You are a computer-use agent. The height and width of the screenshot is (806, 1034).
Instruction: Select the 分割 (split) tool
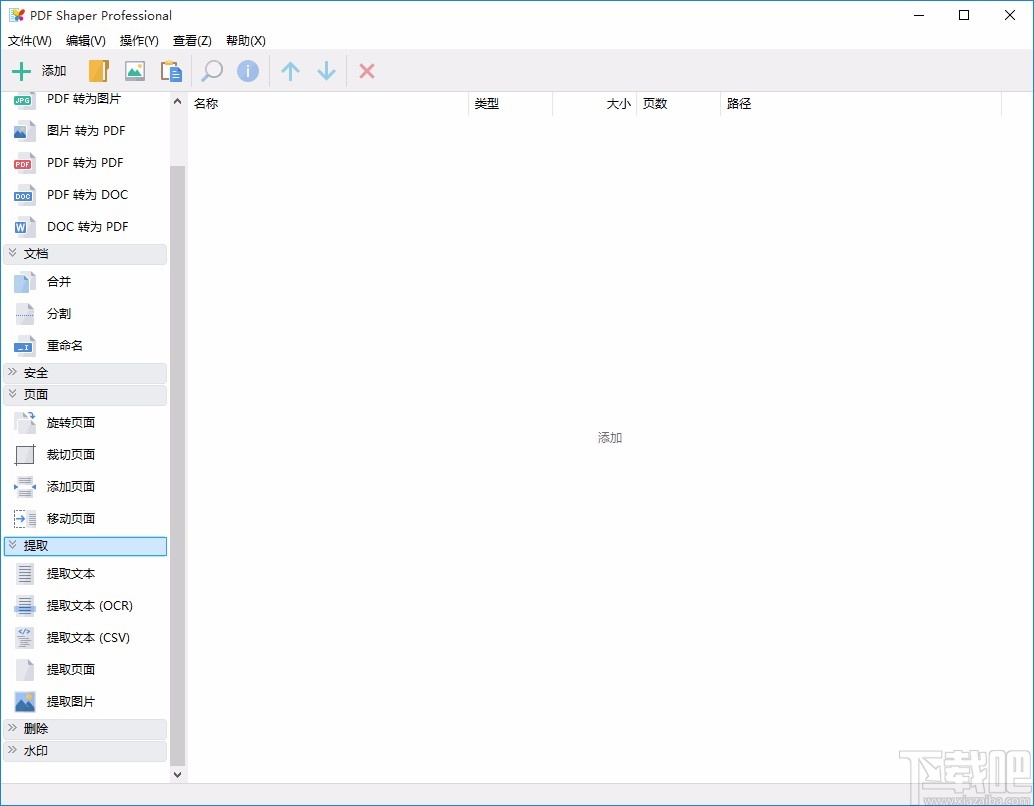coord(58,313)
